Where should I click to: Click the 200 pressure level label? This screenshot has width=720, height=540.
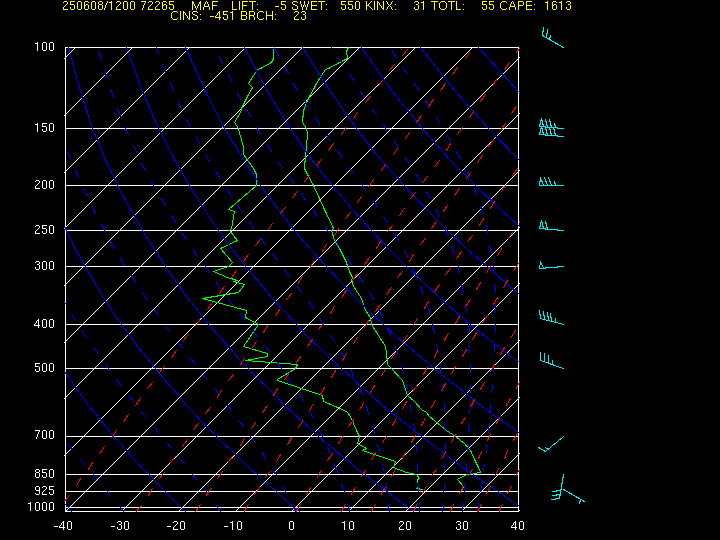(44, 185)
